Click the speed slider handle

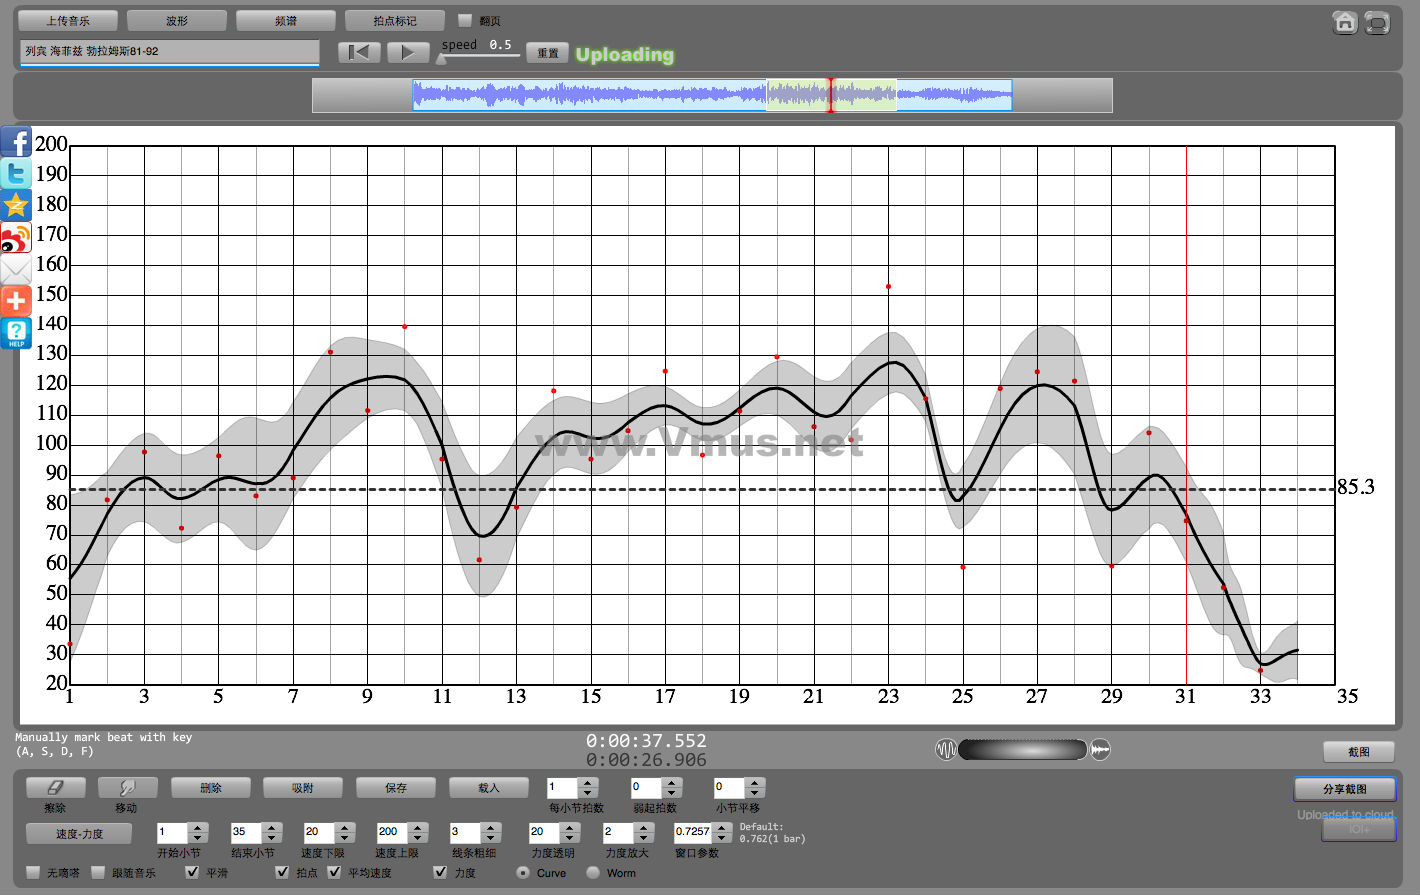[x=441, y=58]
